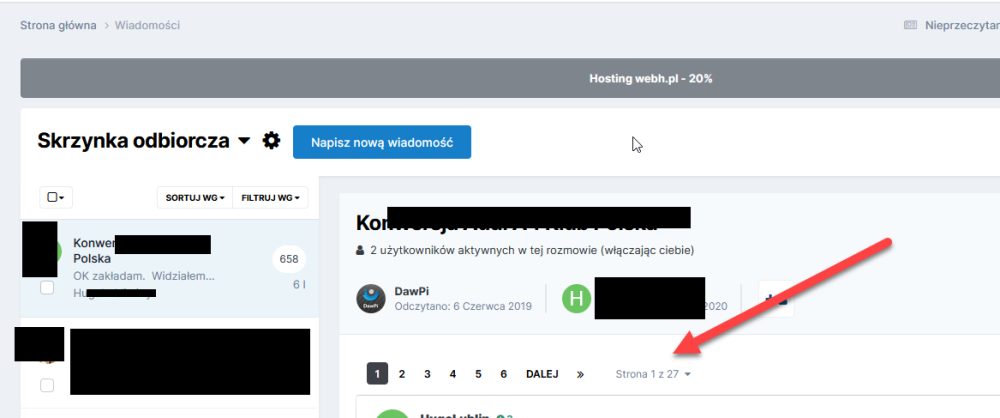Tick the checkbox of the second conversation

click(46, 385)
